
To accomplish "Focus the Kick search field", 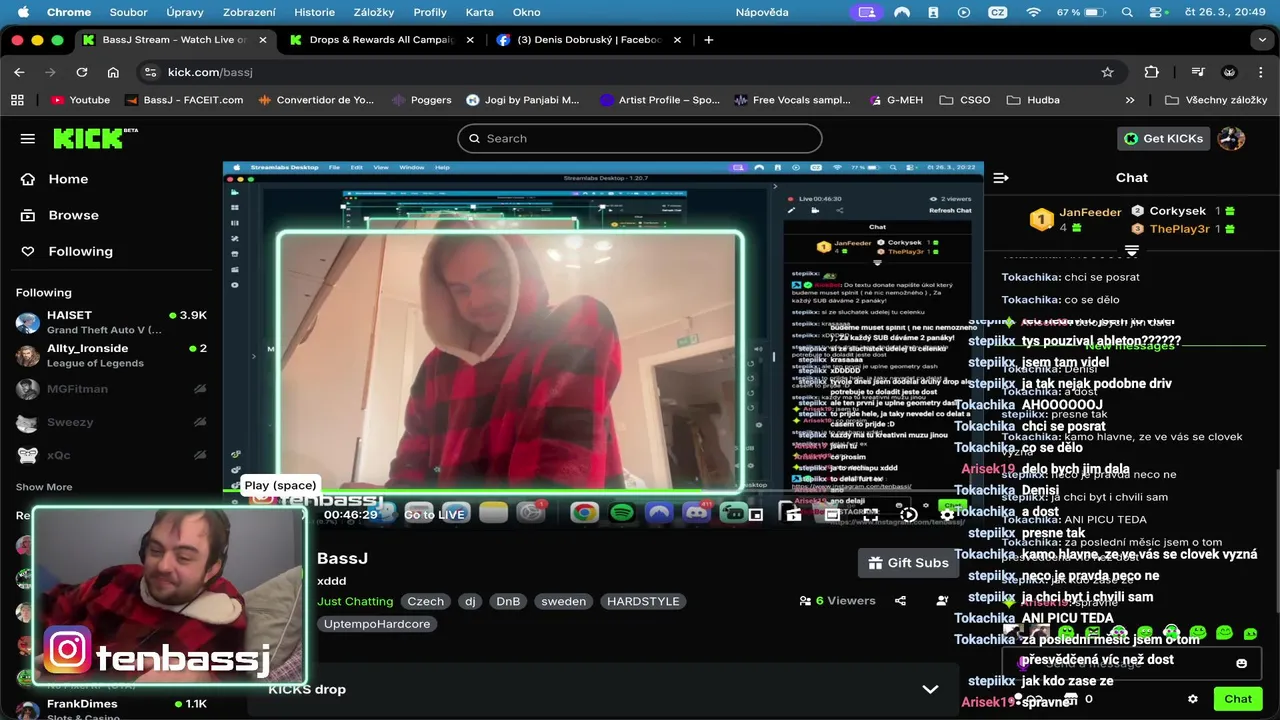I will 640,138.
